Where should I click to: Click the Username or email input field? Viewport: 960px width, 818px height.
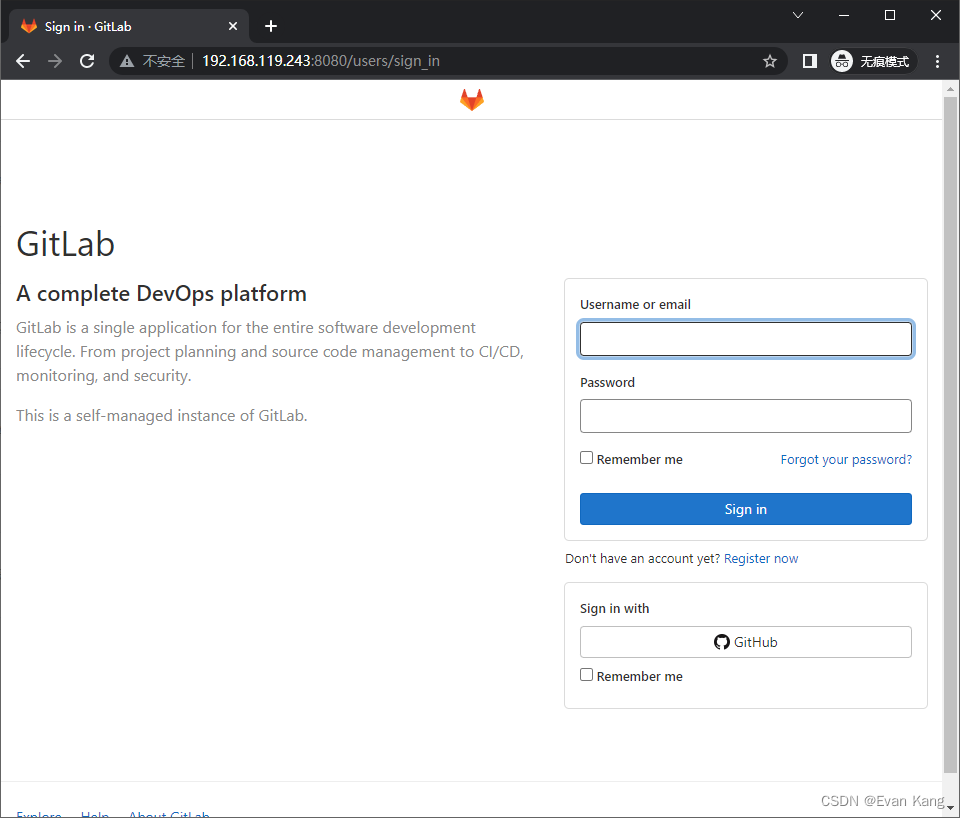tap(745, 339)
